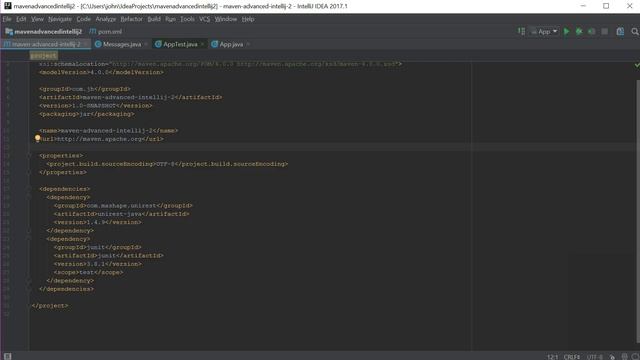Click pom.xml breadcrumb in navigation bar
The height and width of the screenshot is (360, 640).
click(106, 31)
